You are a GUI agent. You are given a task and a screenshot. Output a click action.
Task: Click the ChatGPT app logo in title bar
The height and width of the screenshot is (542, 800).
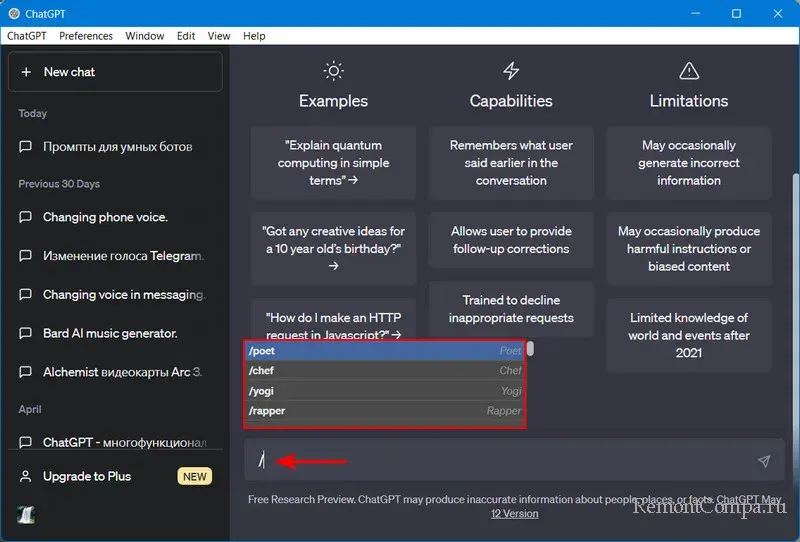(13, 14)
